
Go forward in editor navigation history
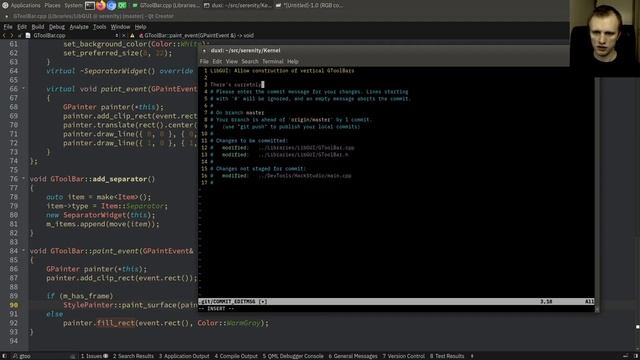tap(11, 36)
